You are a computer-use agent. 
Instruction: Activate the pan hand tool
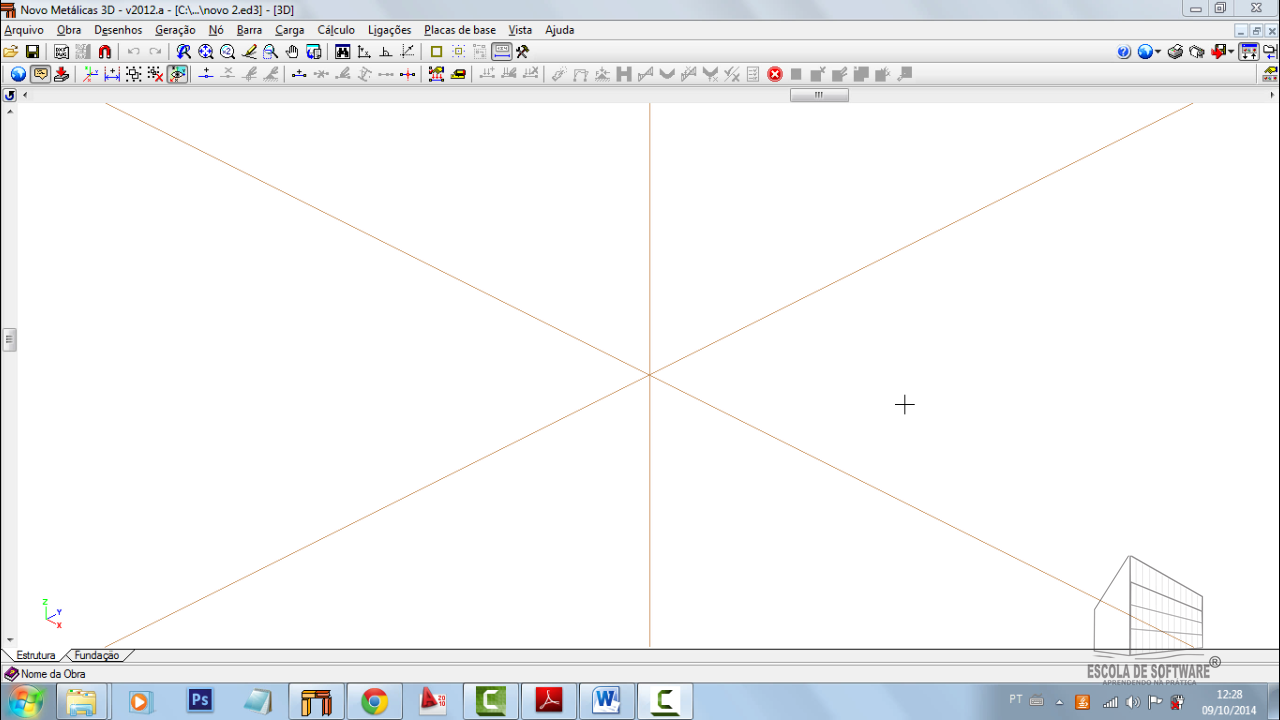pyautogui.click(x=292, y=52)
